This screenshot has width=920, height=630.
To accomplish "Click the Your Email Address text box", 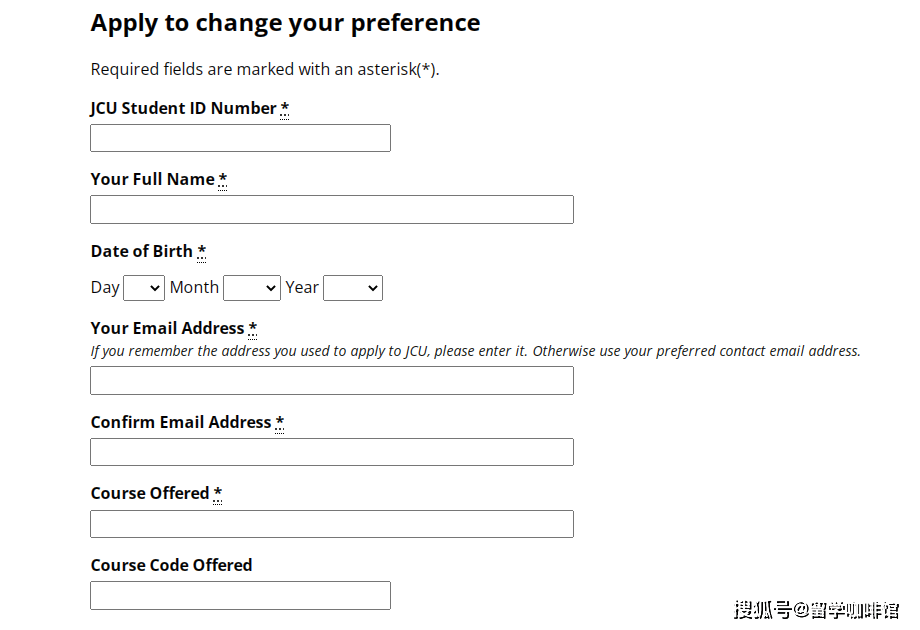I will (331, 381).
